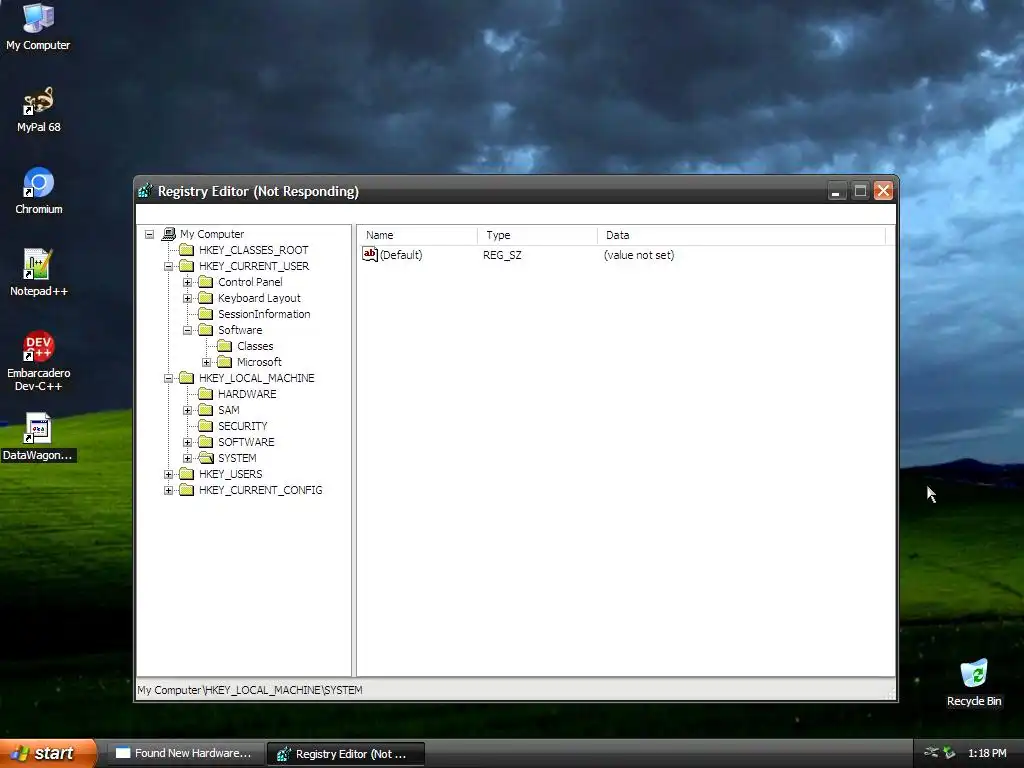Minimize the Registry Editor window
The image size is (1024, 768).
[837, 191]
